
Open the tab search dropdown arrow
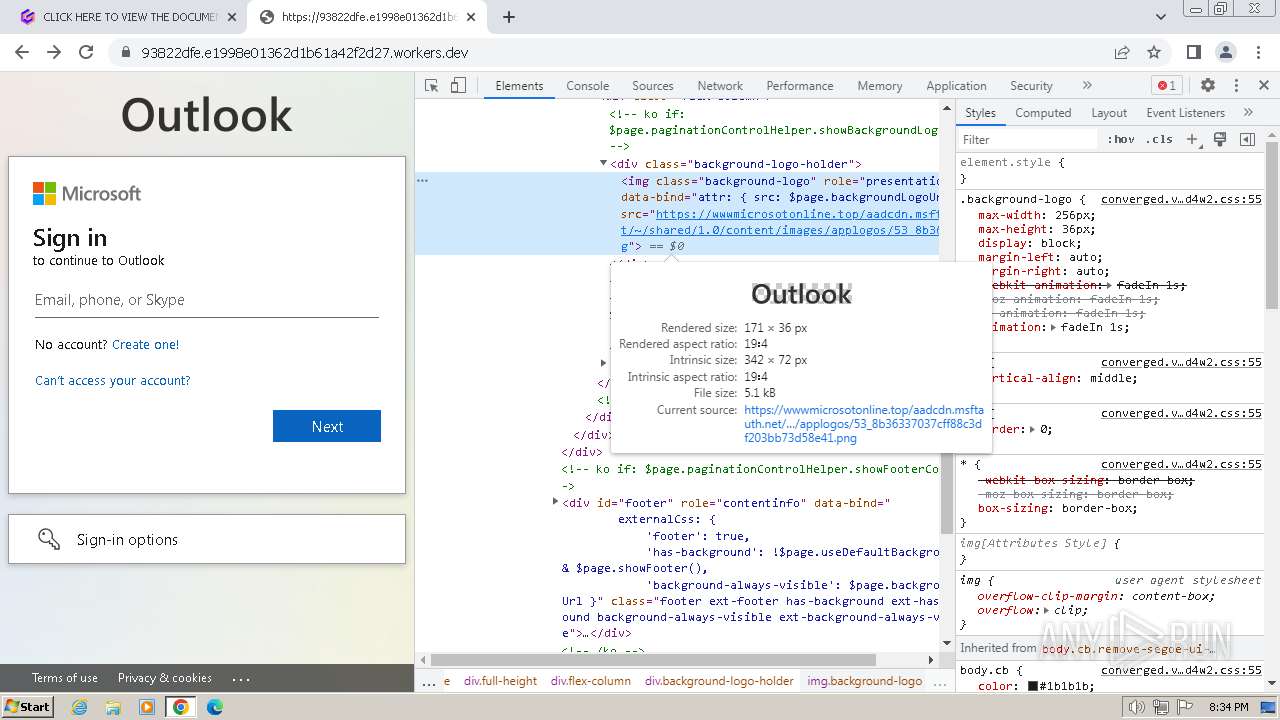coord(1161,17)
